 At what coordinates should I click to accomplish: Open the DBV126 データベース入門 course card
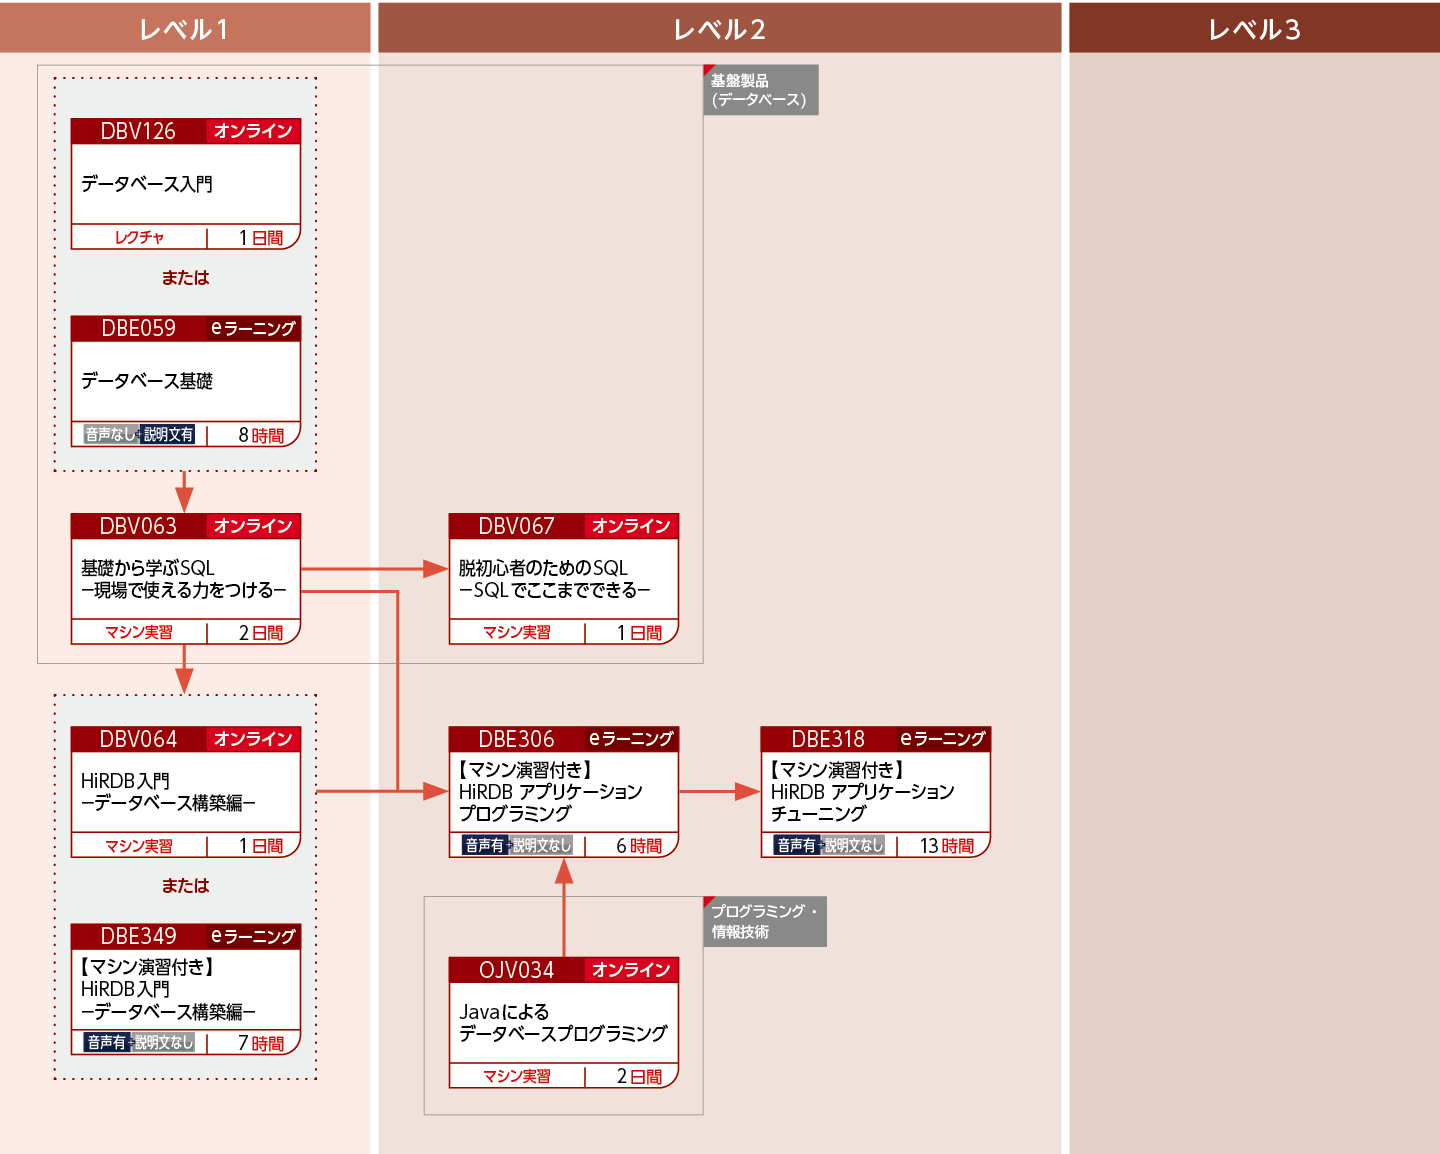point(185,184)
